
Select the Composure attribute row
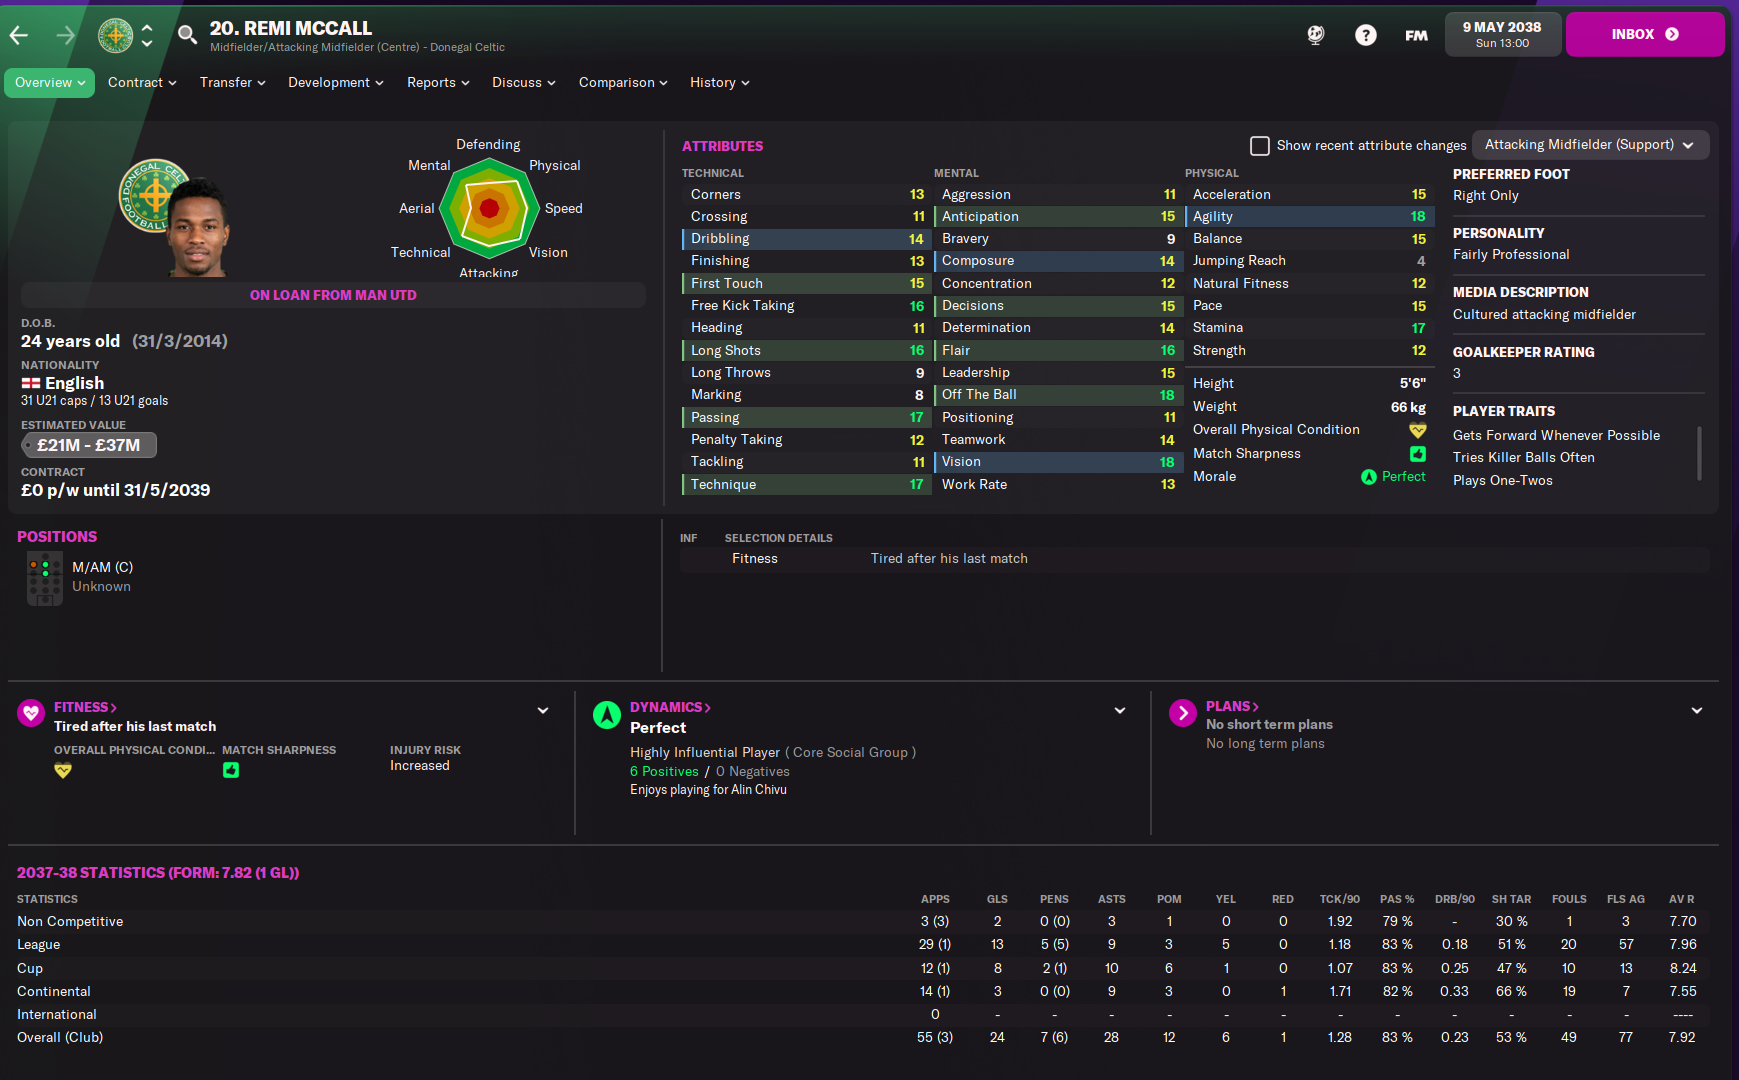[1057, 261]
